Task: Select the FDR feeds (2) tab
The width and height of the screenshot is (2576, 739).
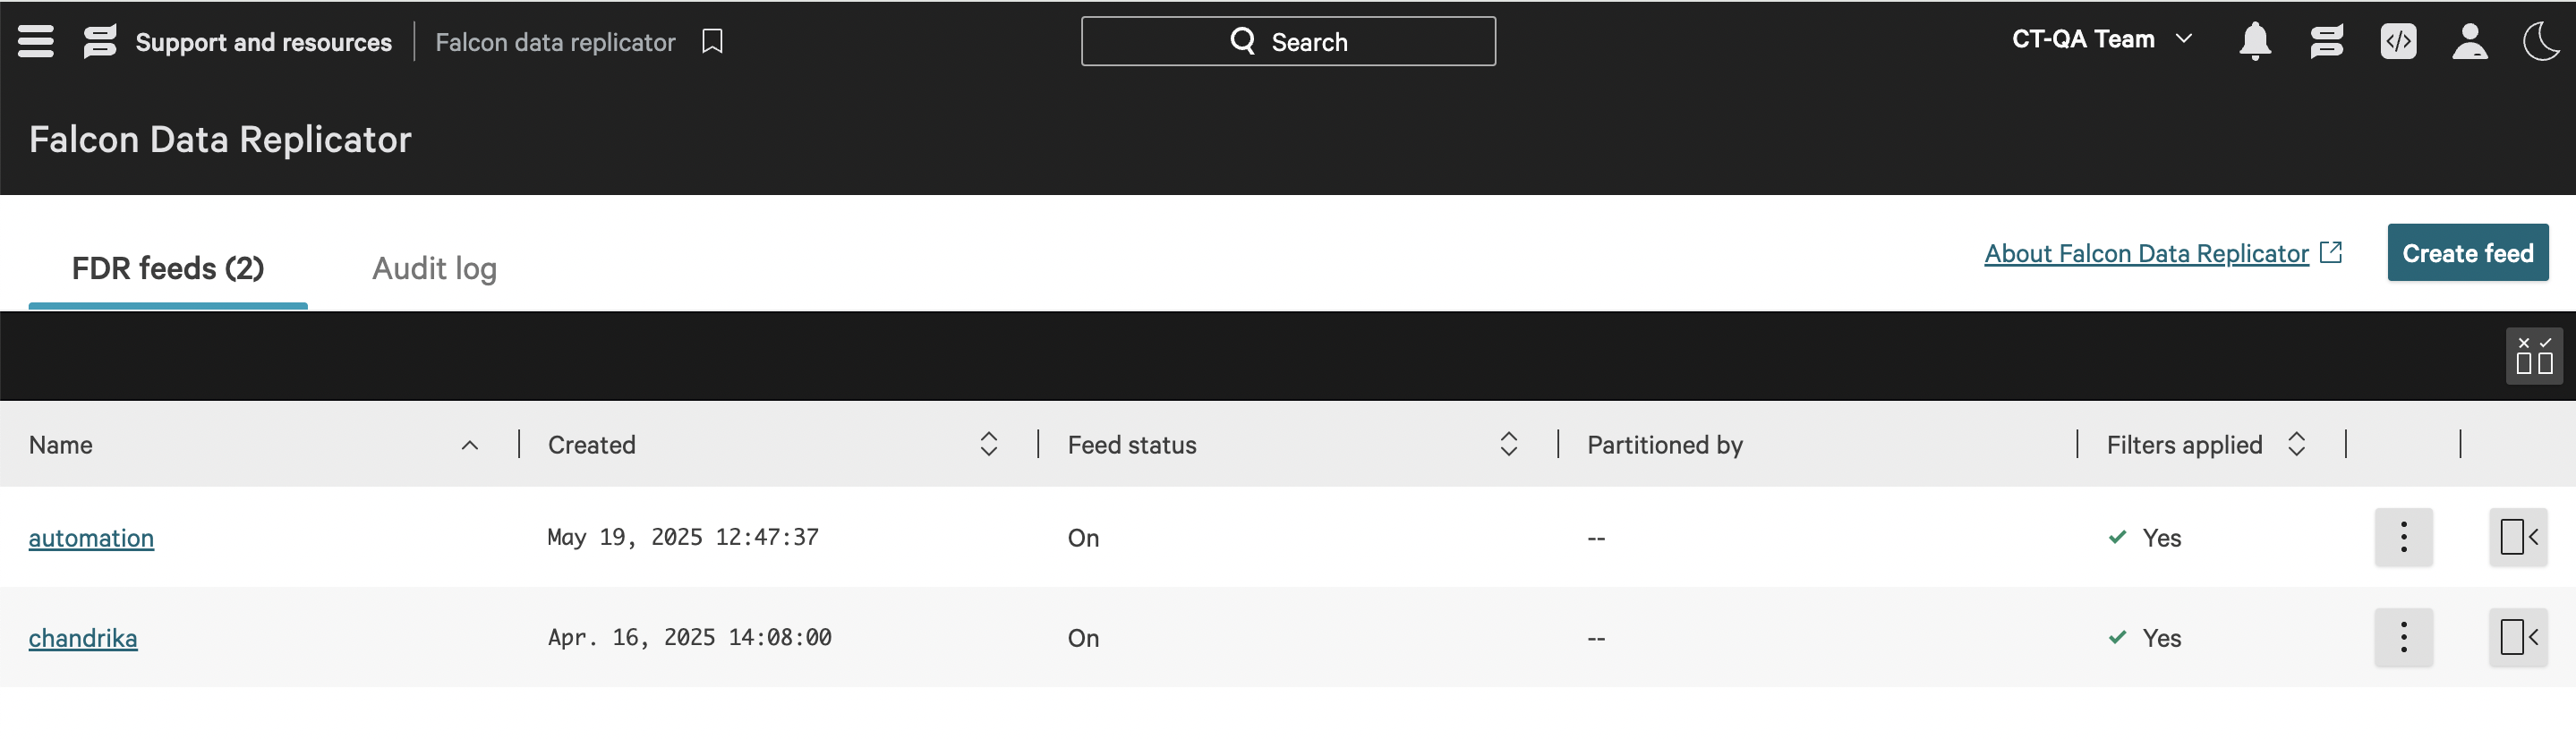Action: [168, 268]
